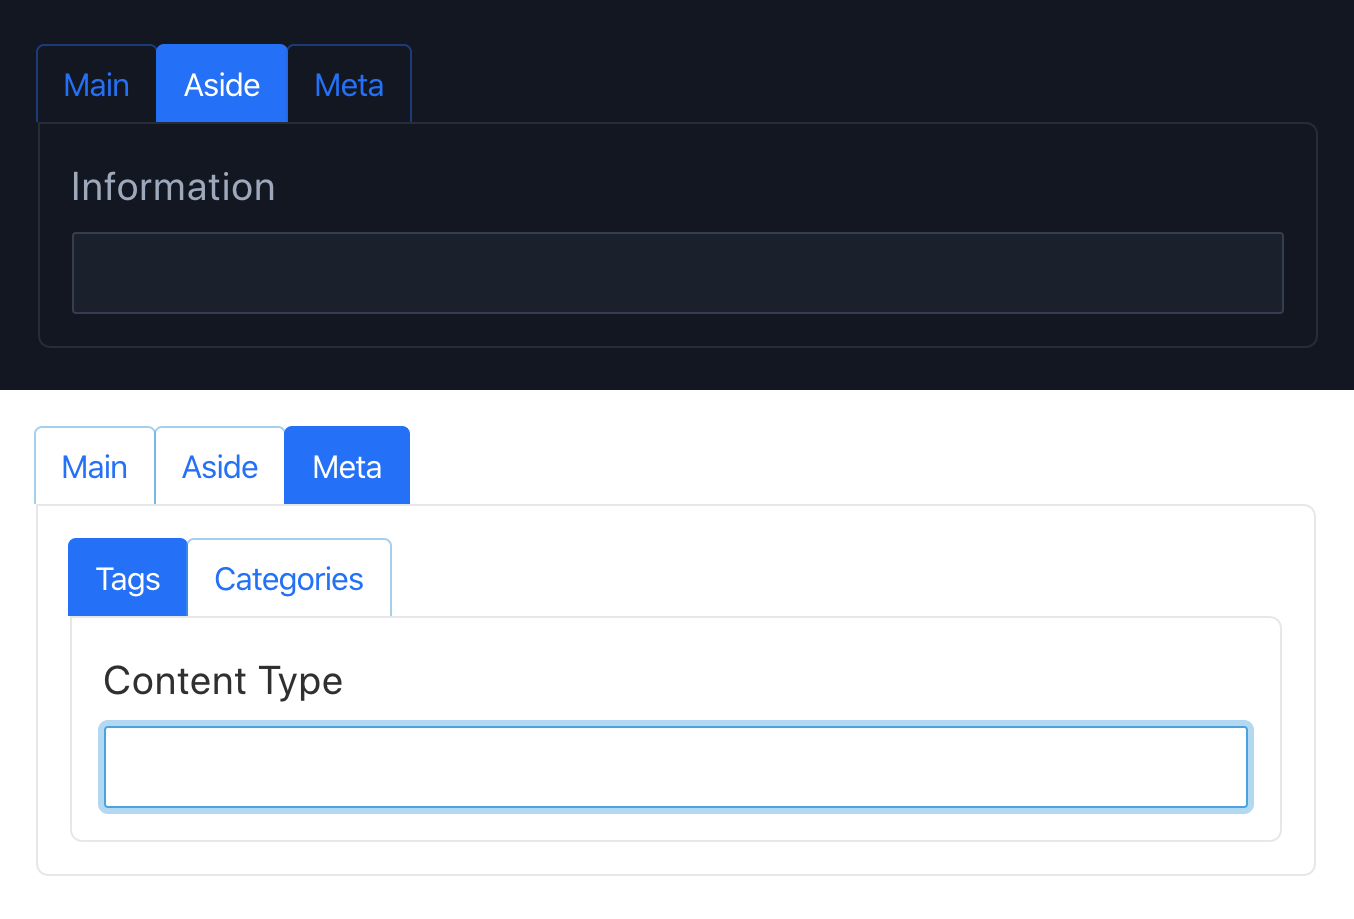Screen dimensions: 1354x919
Task: Click the highlighted blue Tags tab
Action: [x=128, y=579]
